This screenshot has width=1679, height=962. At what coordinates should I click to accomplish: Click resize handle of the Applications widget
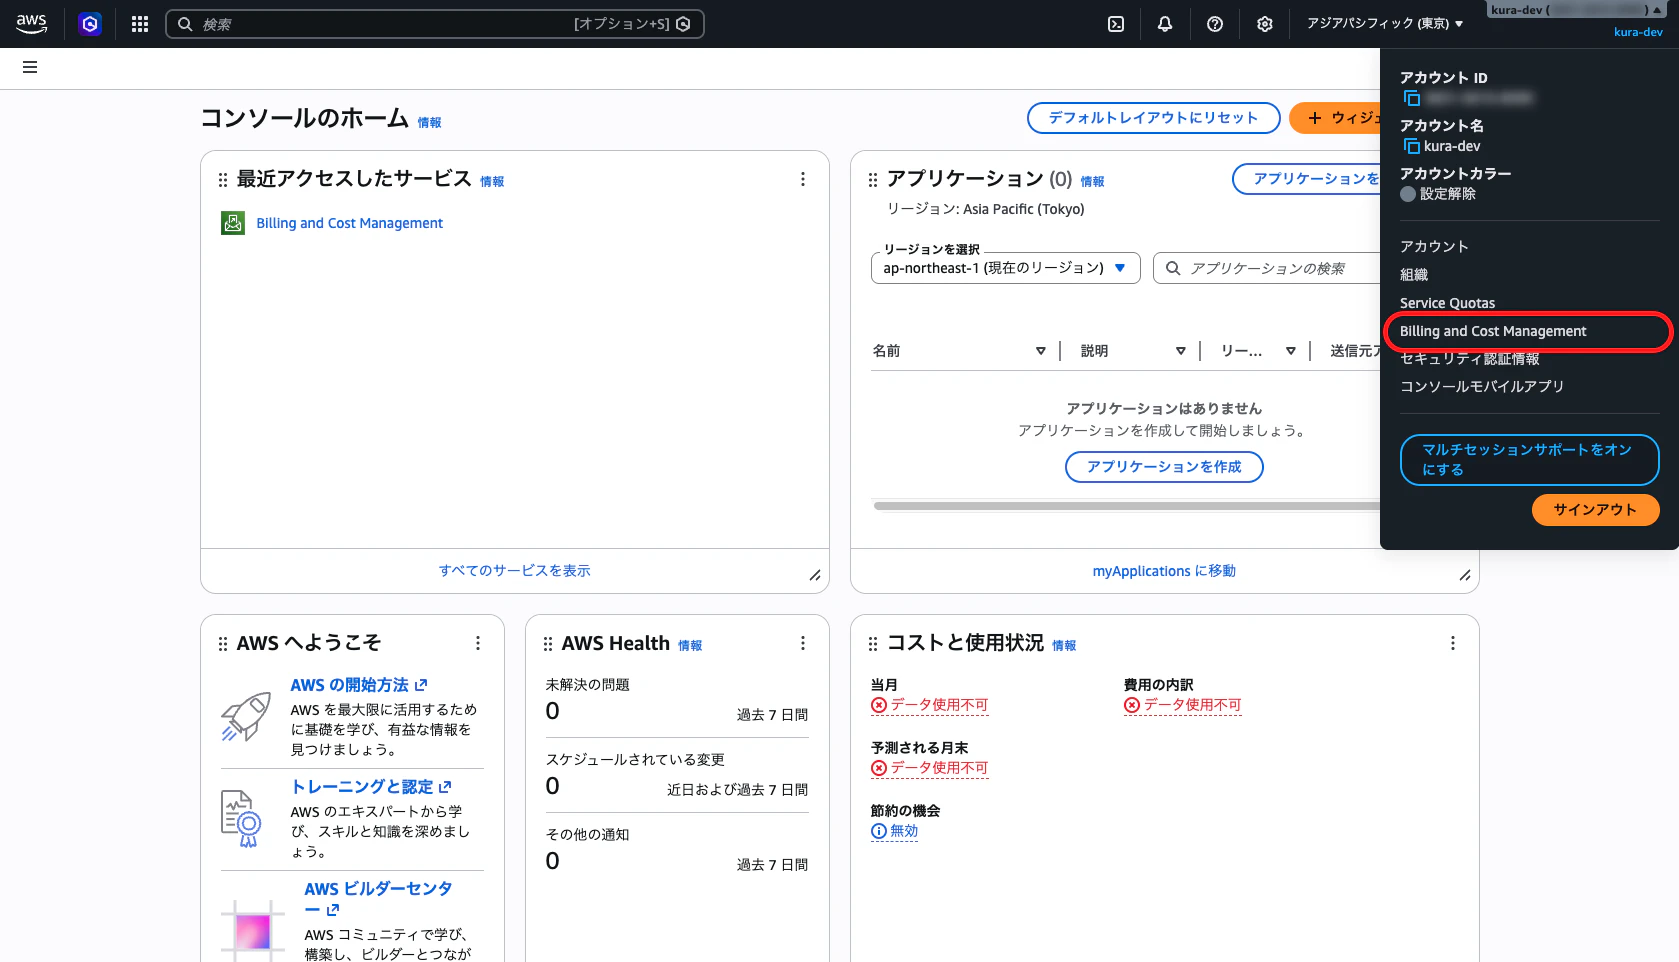[x=1465, y=575]
